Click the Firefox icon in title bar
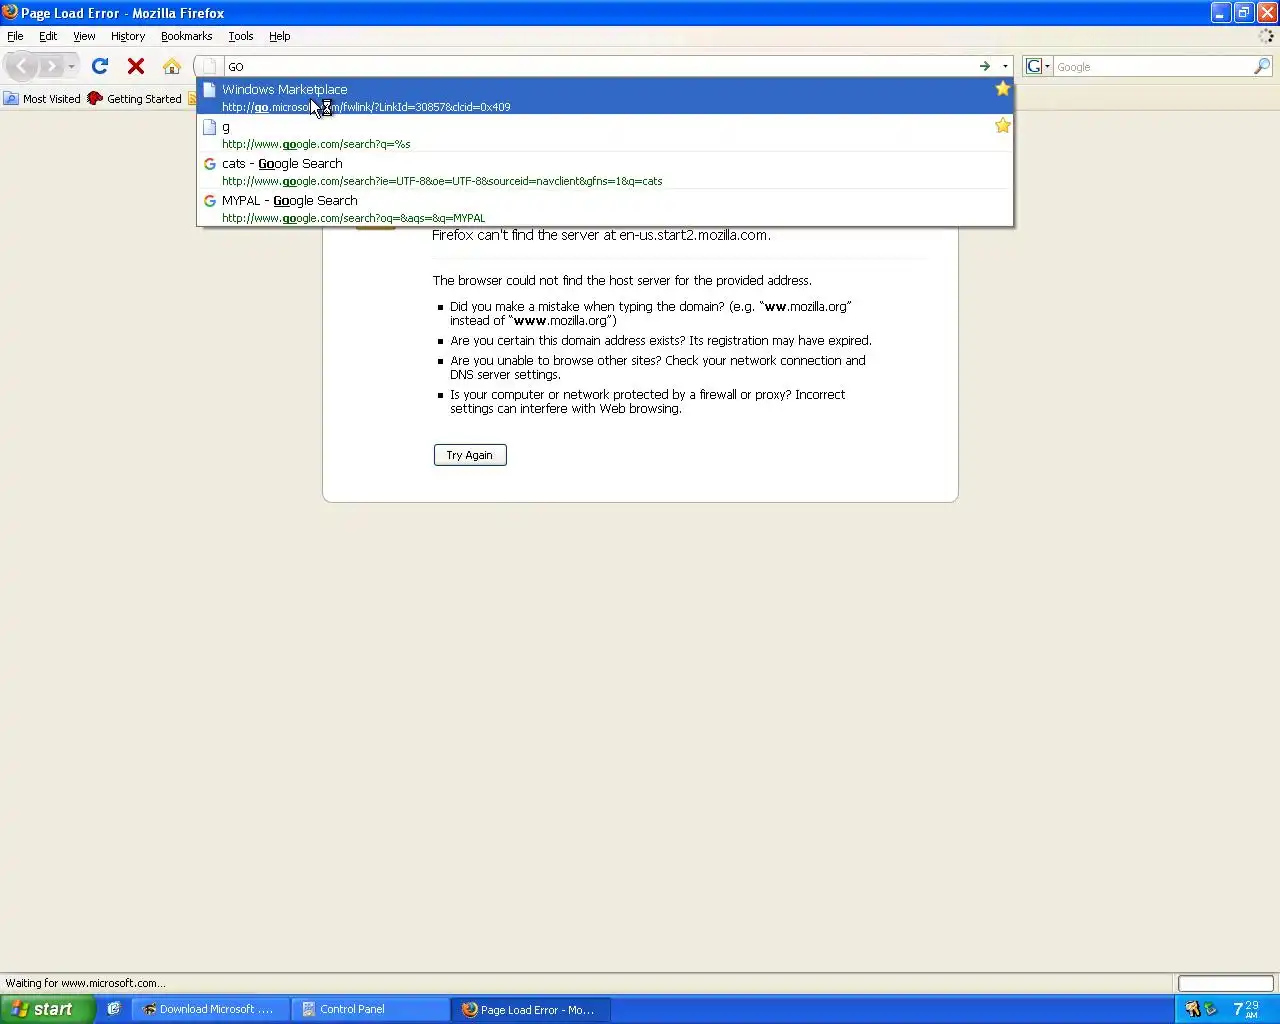 pos(10,12)
